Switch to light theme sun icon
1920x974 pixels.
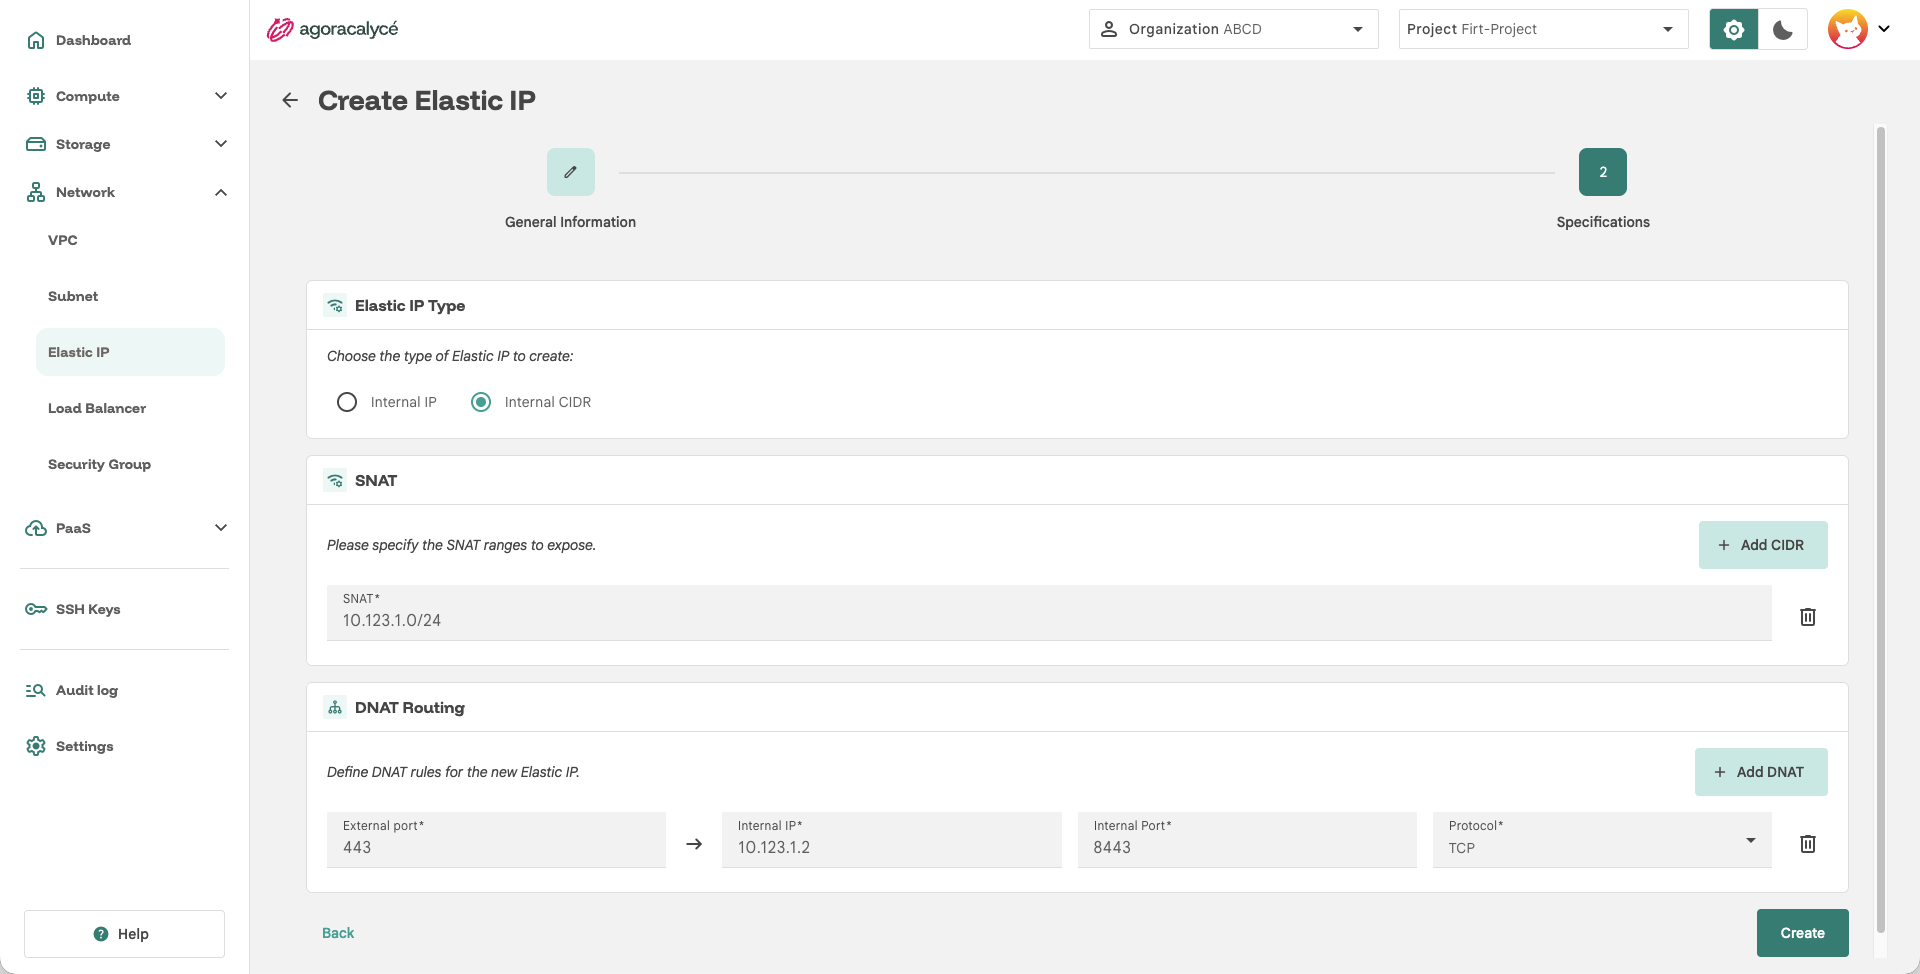pos(1734,29)
